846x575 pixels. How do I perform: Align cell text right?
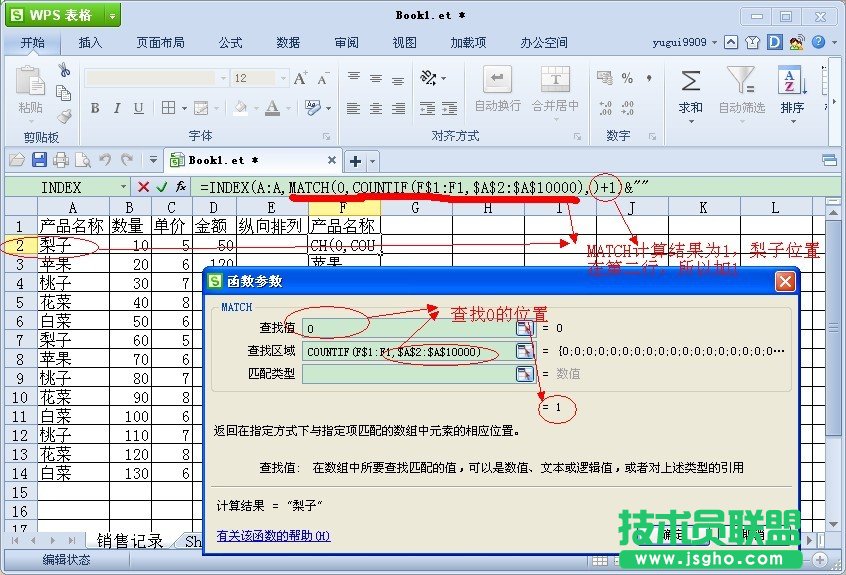(398, 108)
